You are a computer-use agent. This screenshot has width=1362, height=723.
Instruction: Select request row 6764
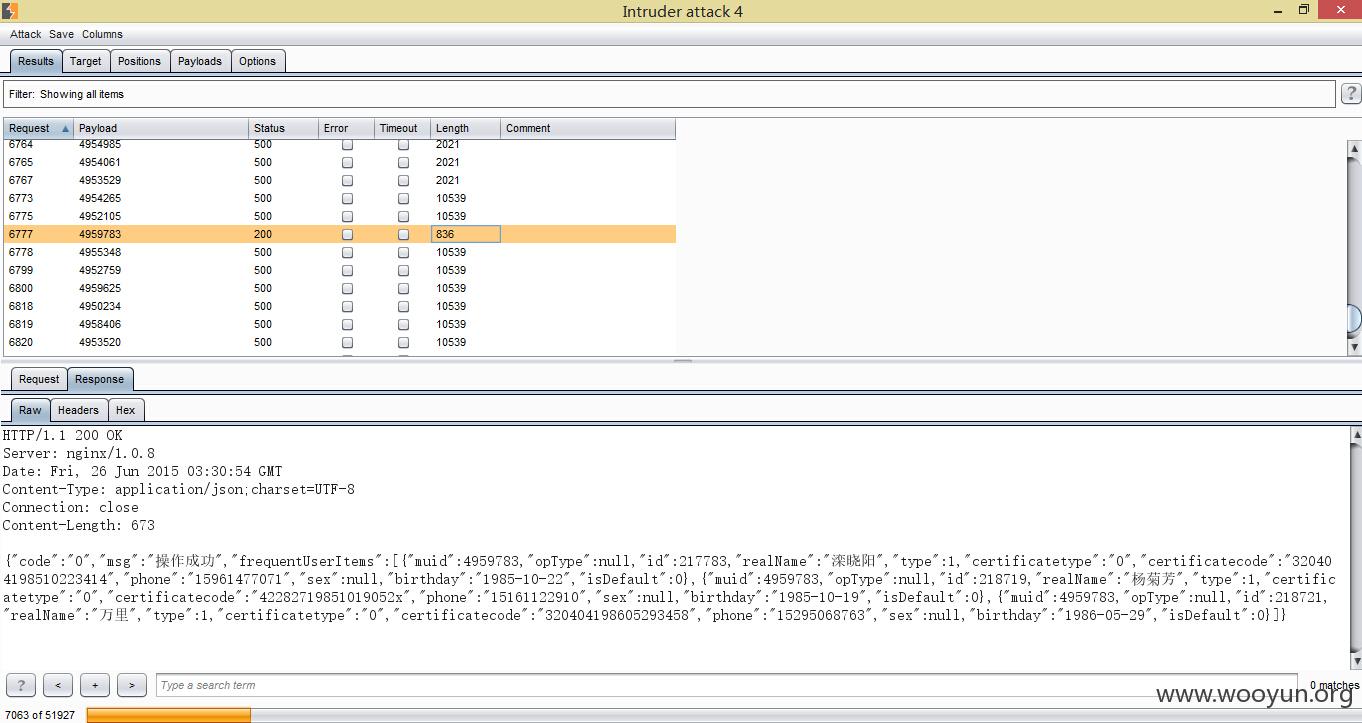click(x=339, y=145)
